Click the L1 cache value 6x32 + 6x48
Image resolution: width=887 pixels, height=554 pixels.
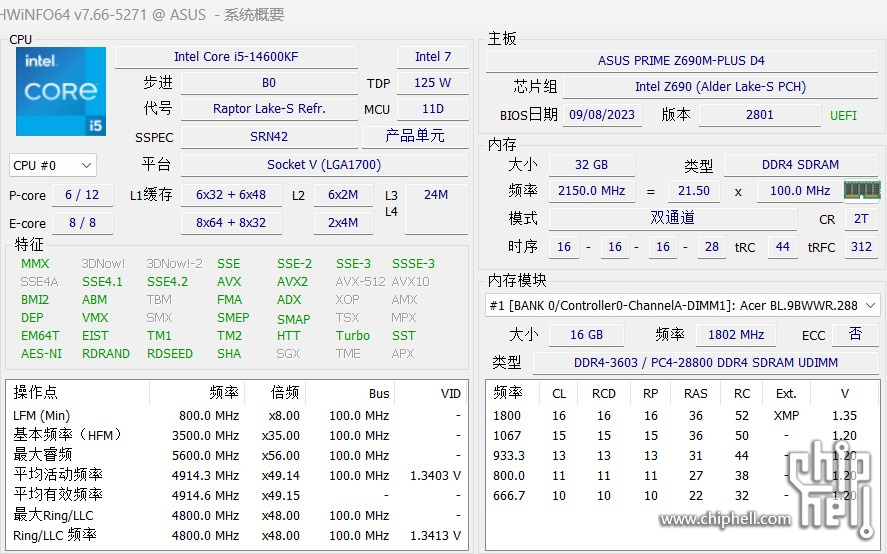pos(231,195)
